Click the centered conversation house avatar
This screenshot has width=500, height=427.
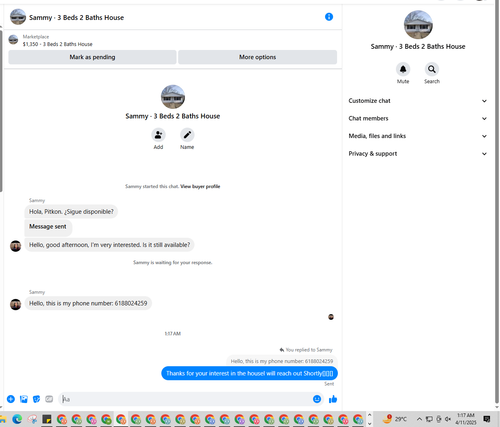(173, 97)
